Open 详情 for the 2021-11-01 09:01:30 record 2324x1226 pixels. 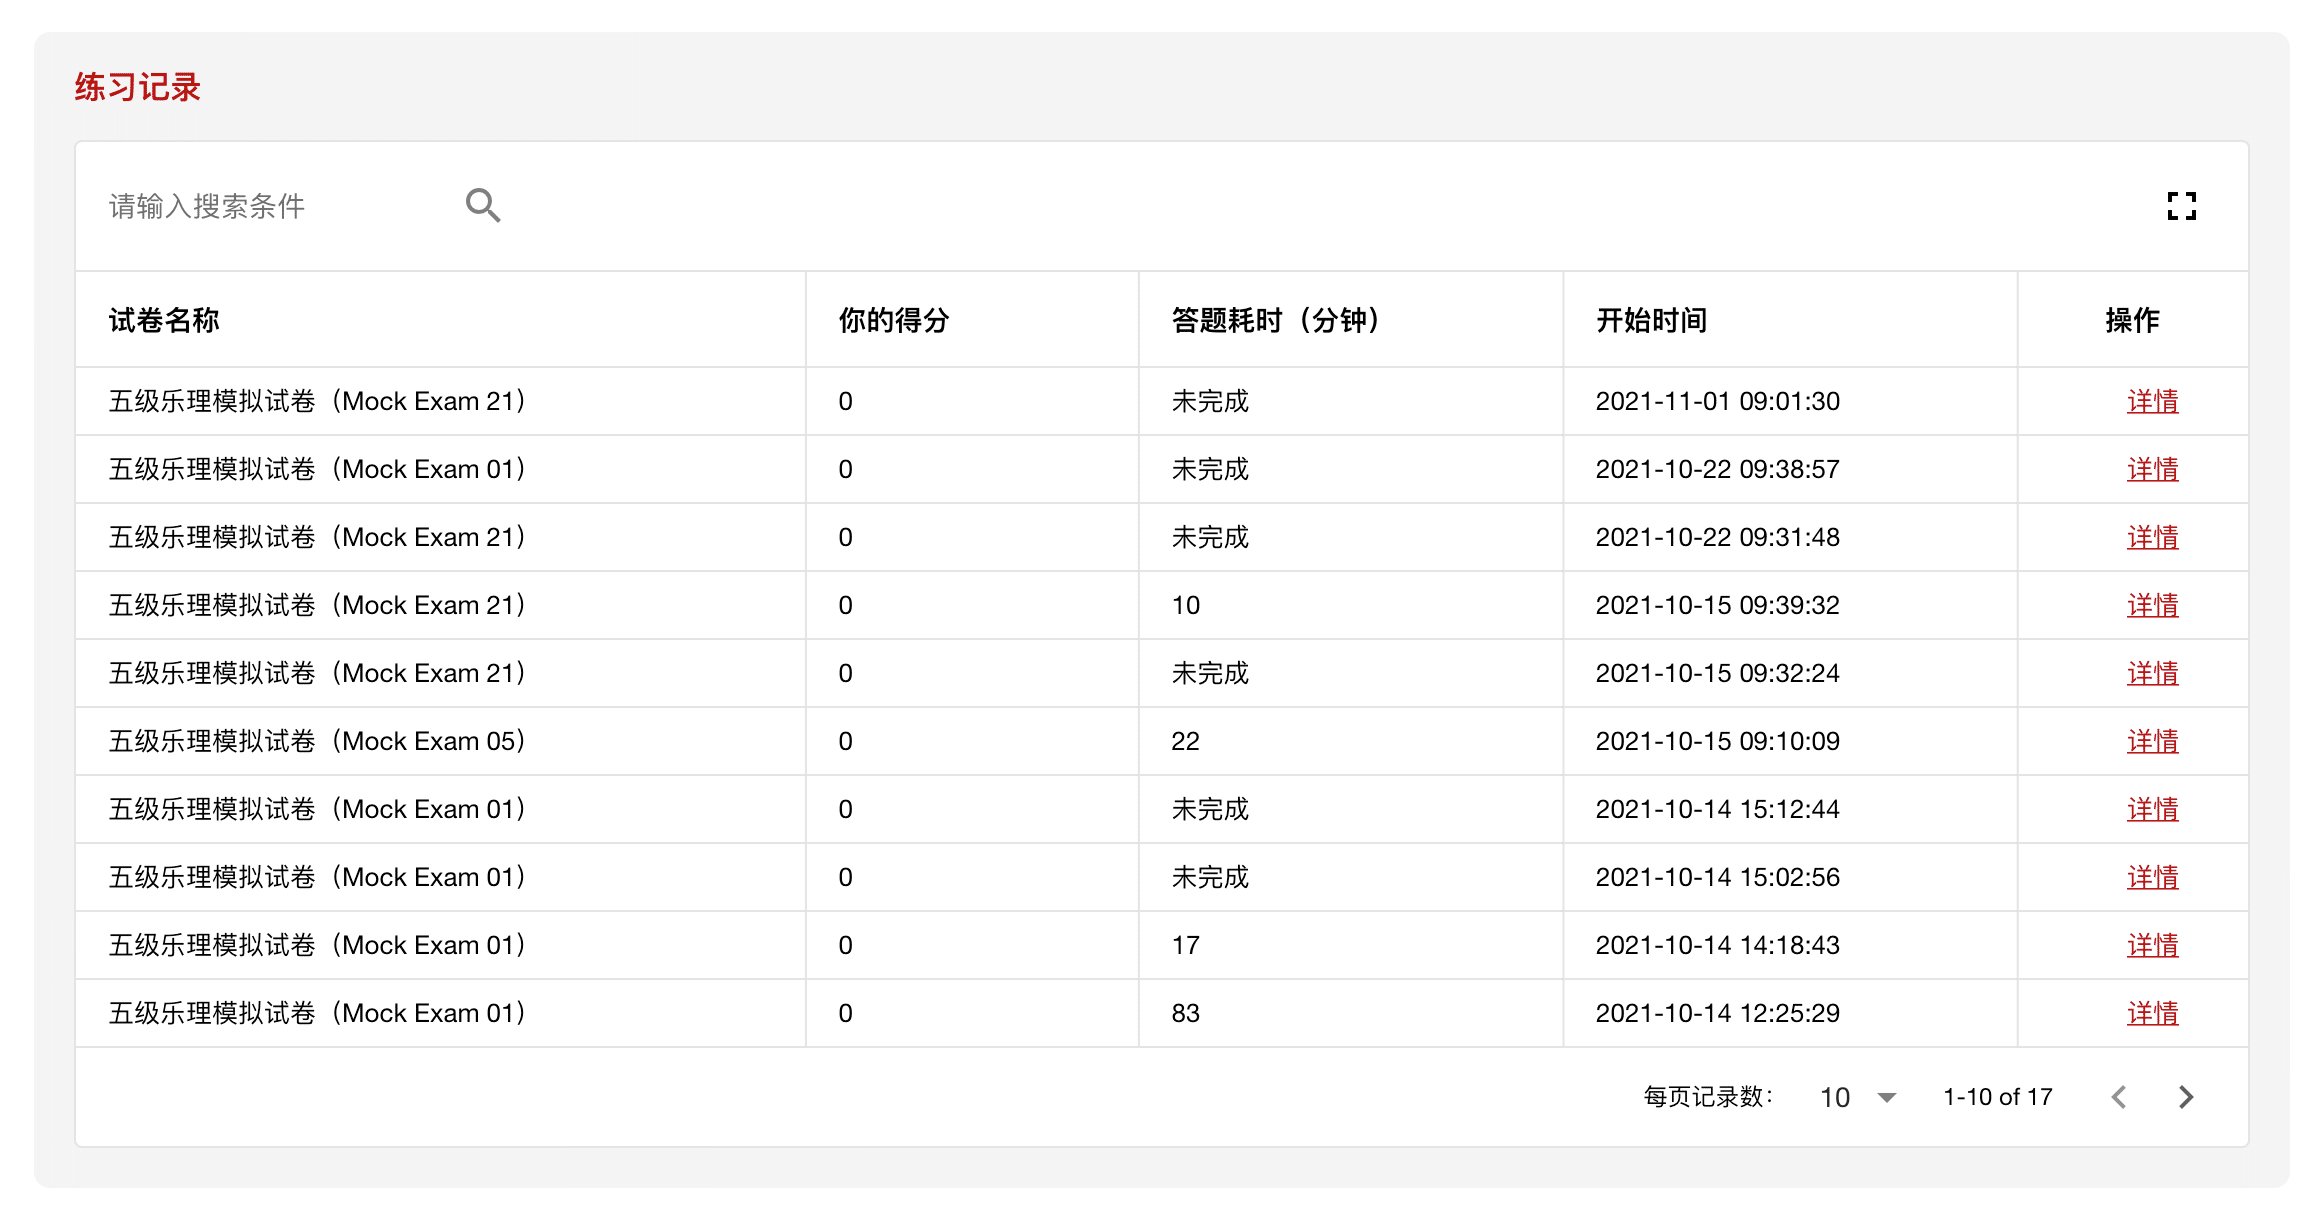[2152, 401]
